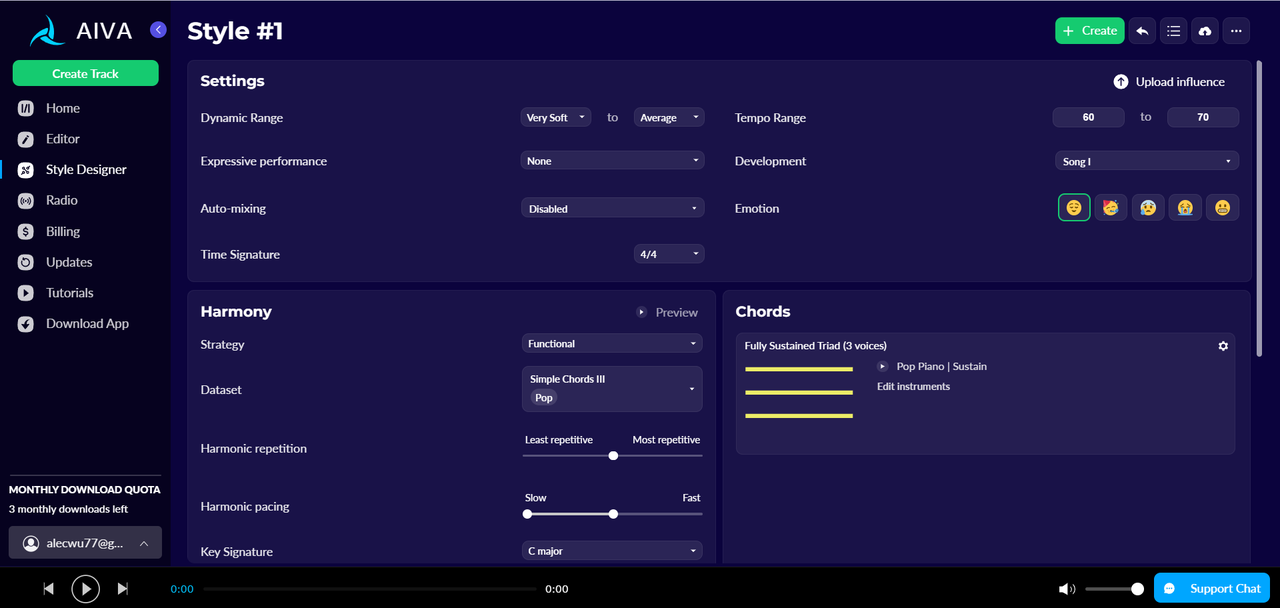Click the Radio sidebar icon

coord(26,201)
